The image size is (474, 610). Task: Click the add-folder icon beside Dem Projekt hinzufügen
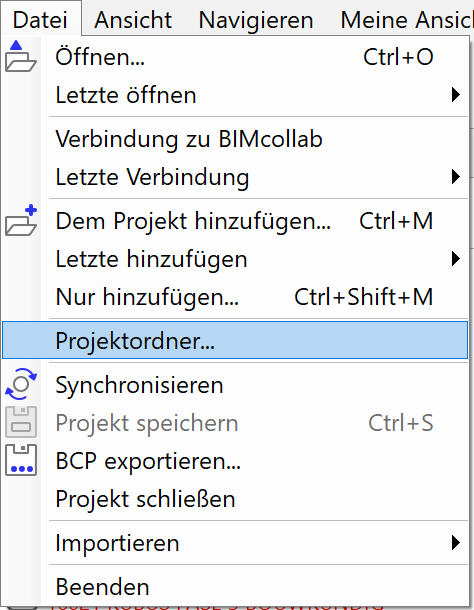coord(21,220)
